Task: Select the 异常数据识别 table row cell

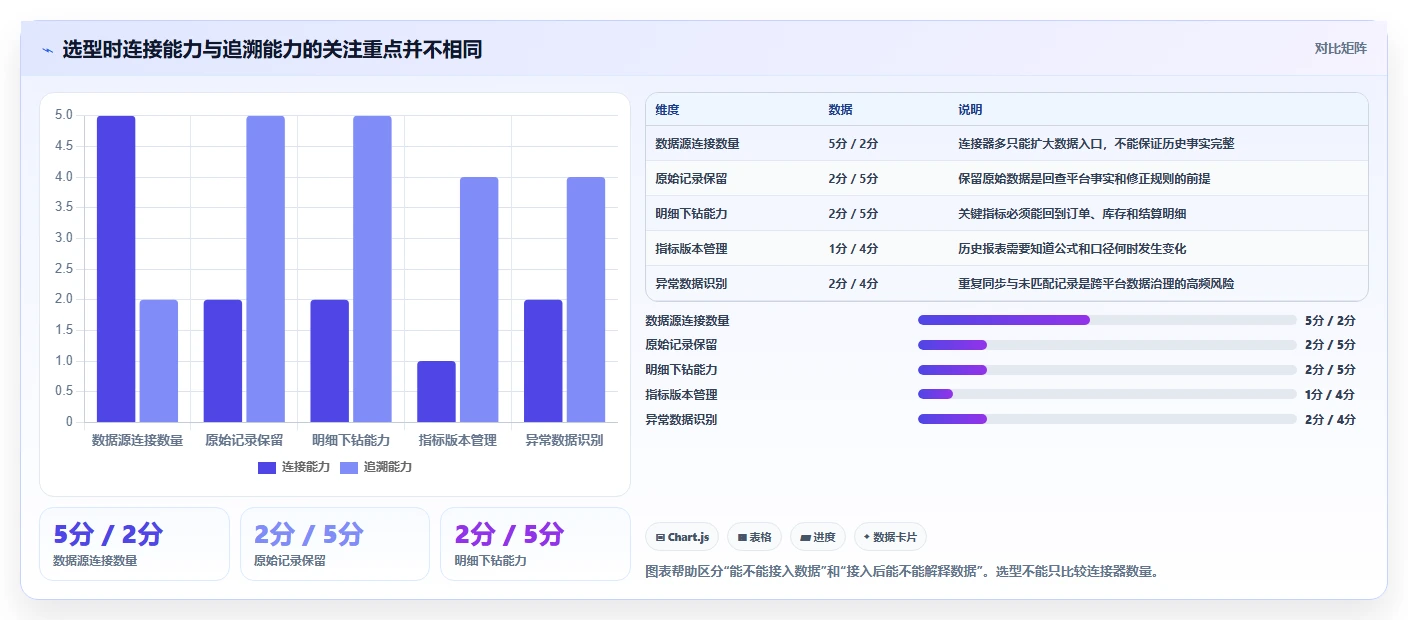Action: pos(691,284)
